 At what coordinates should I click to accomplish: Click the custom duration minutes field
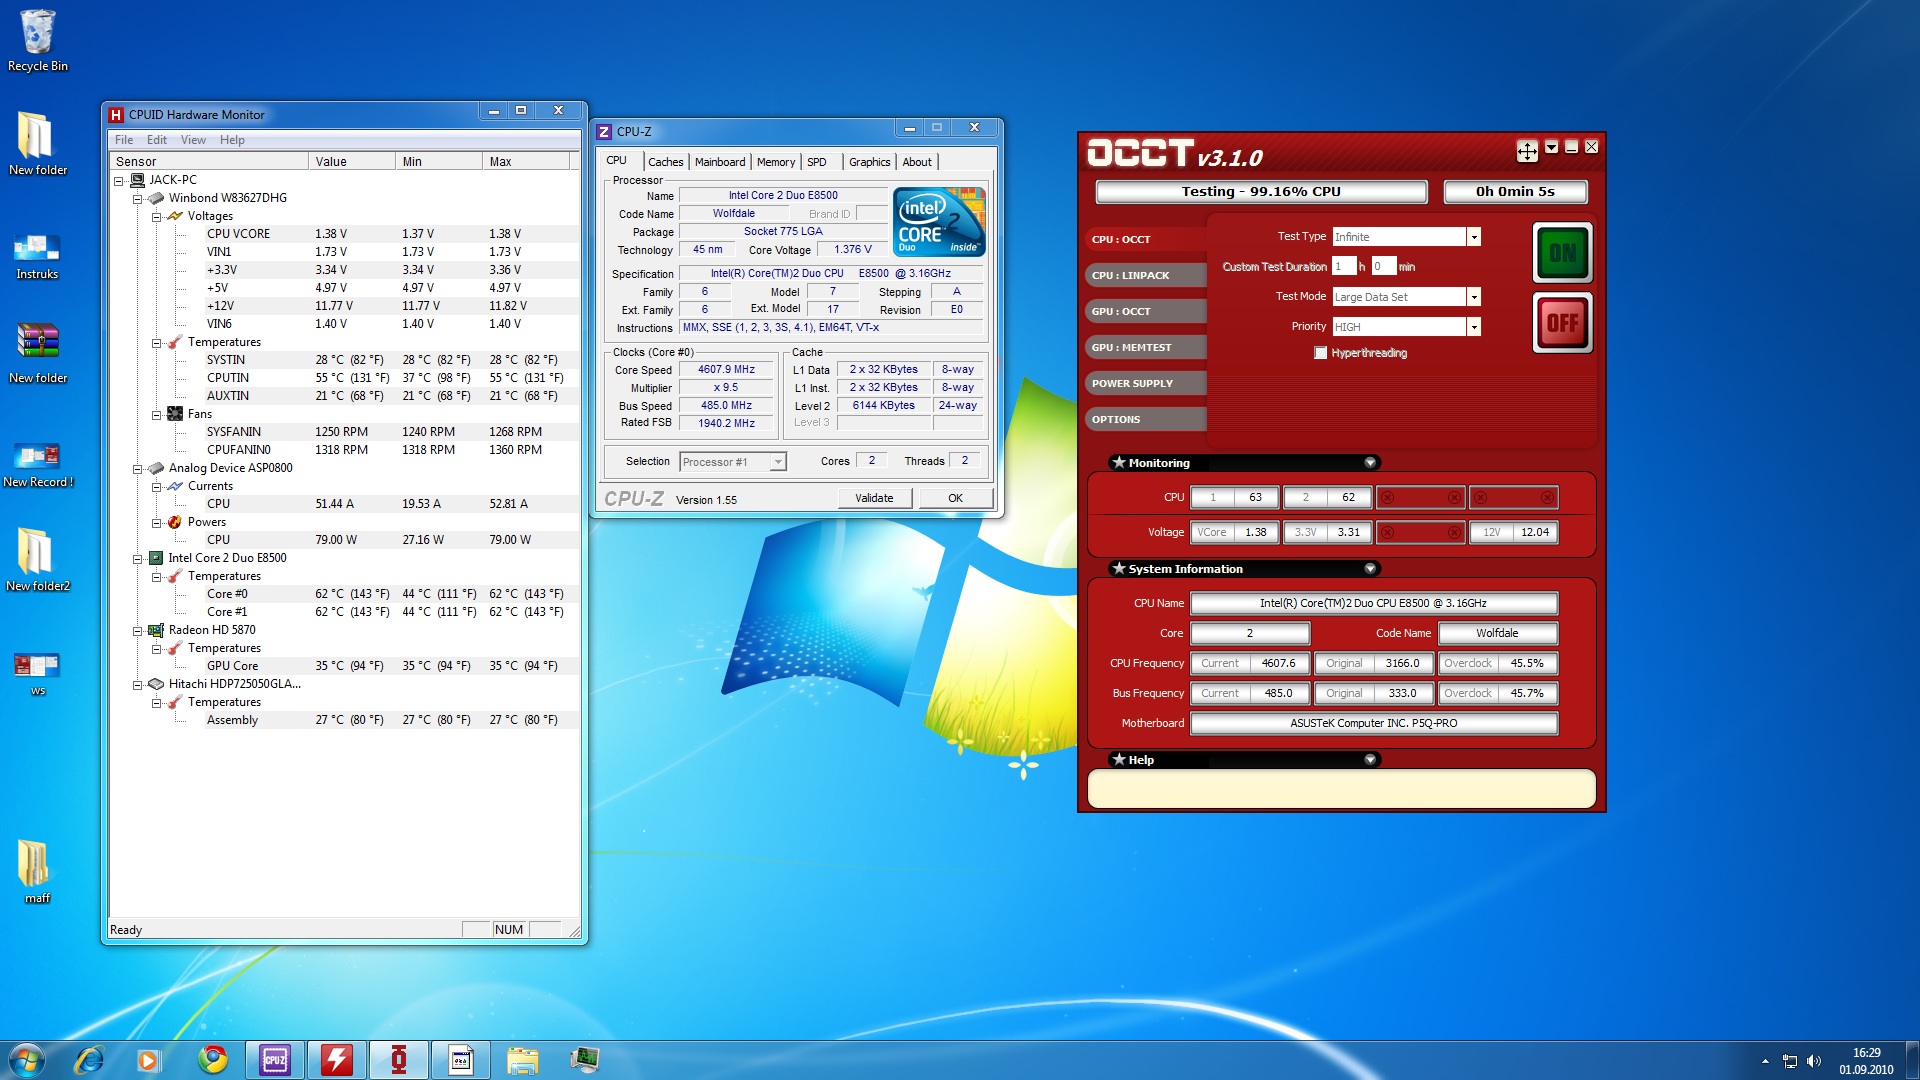[1383, 266]
